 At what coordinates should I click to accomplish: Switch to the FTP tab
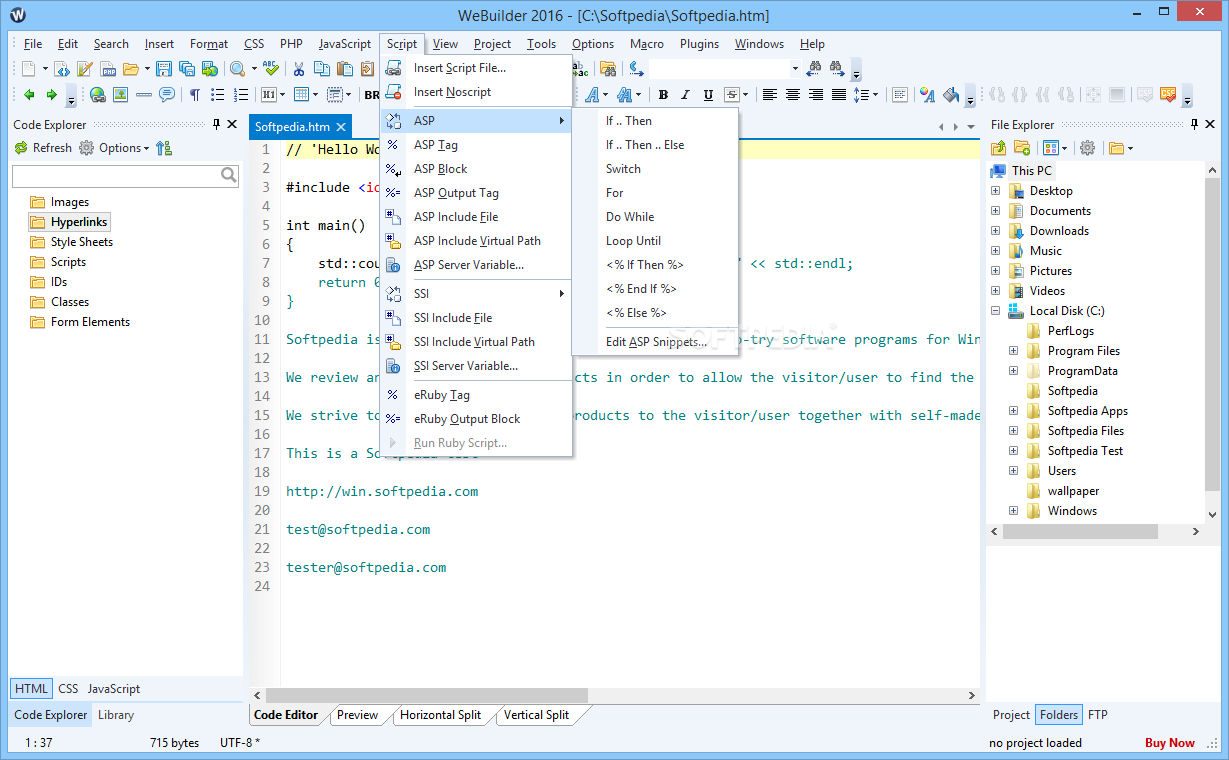point(1097,715)
